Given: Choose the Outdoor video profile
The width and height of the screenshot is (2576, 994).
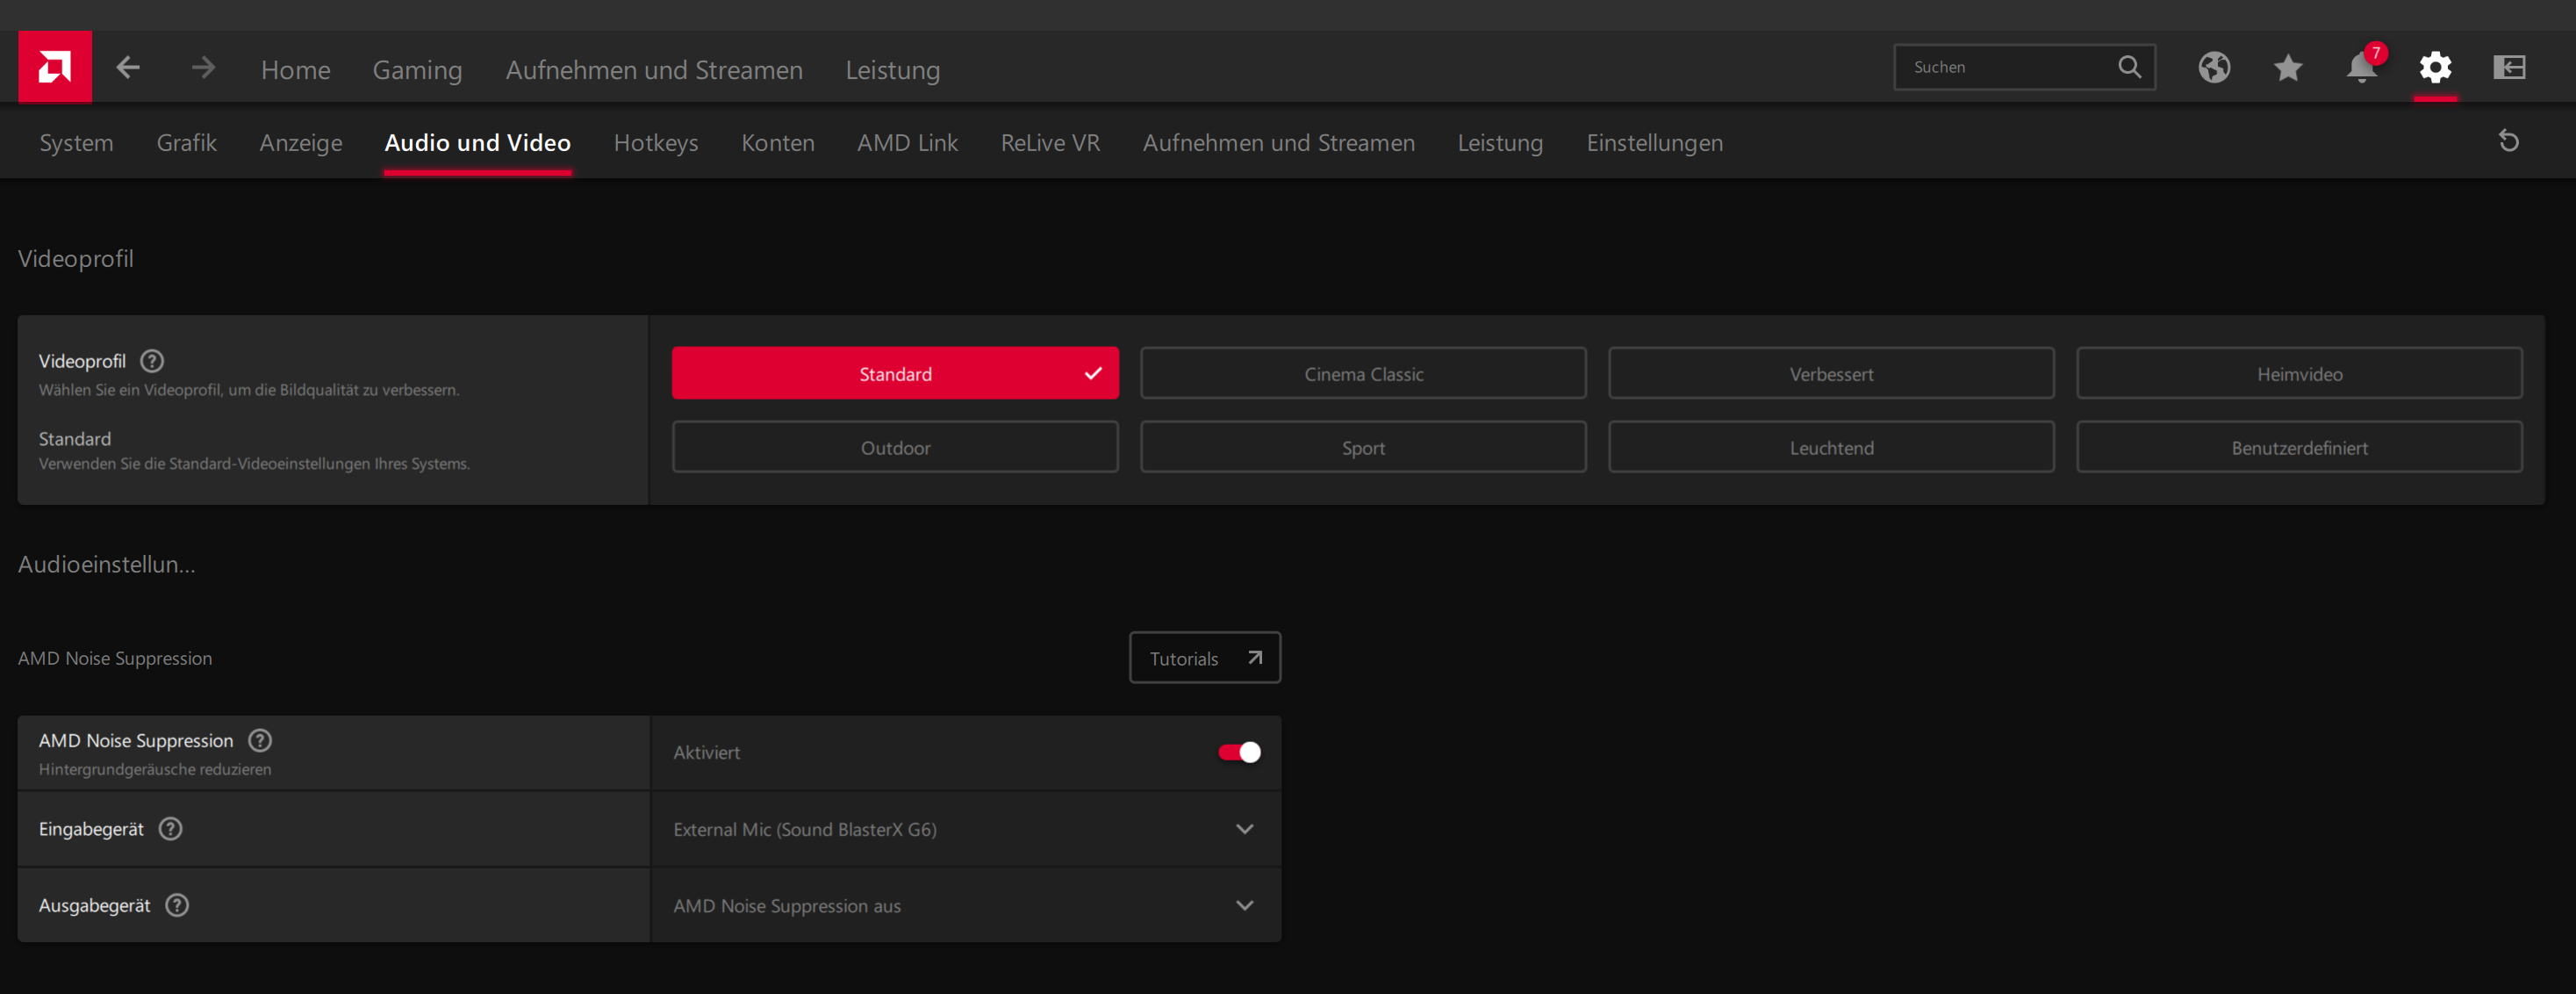Looking at the screenshot, I should pyautogui.click(x=895, y=448).
